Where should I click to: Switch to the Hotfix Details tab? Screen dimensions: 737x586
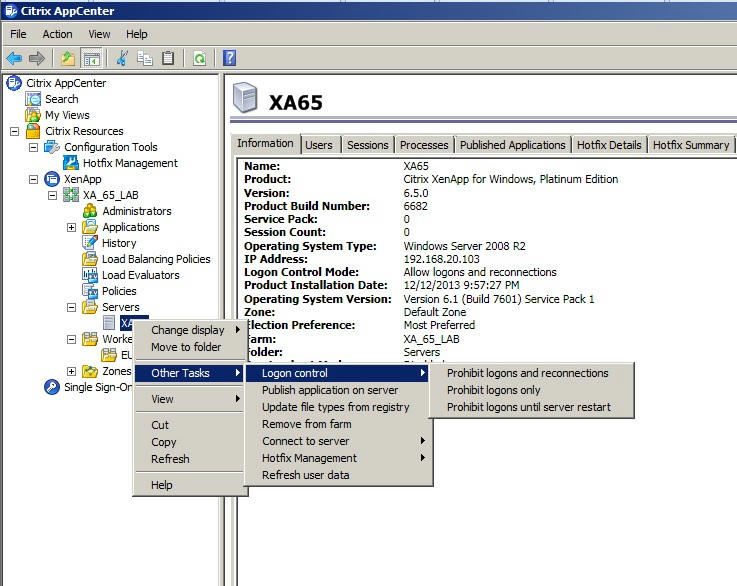tap(609, 145)
